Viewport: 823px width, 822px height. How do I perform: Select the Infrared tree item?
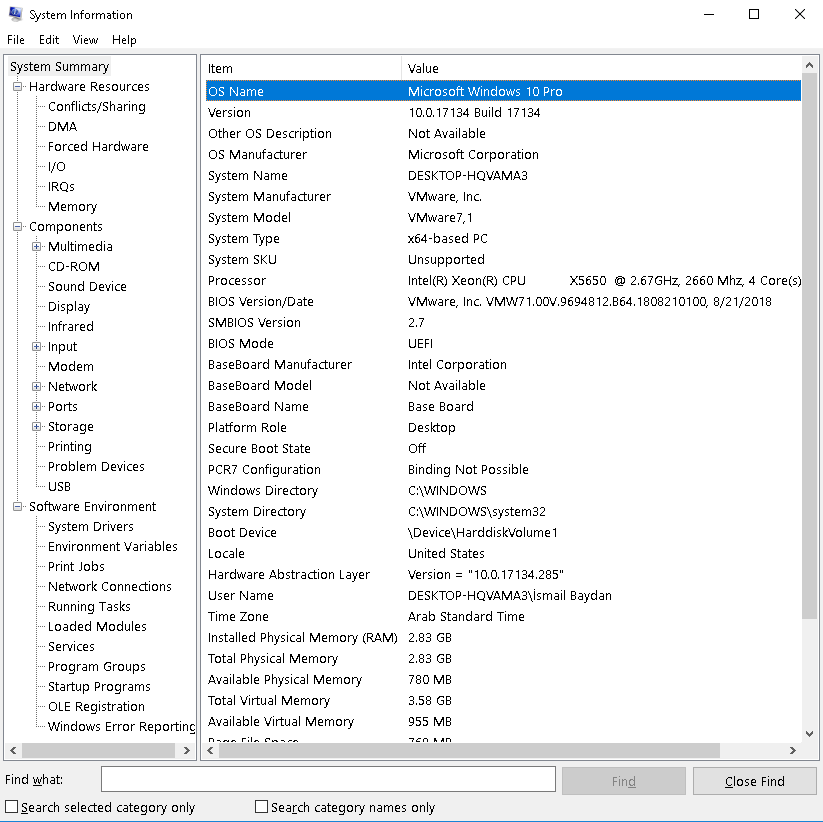[x=71, y=326]
